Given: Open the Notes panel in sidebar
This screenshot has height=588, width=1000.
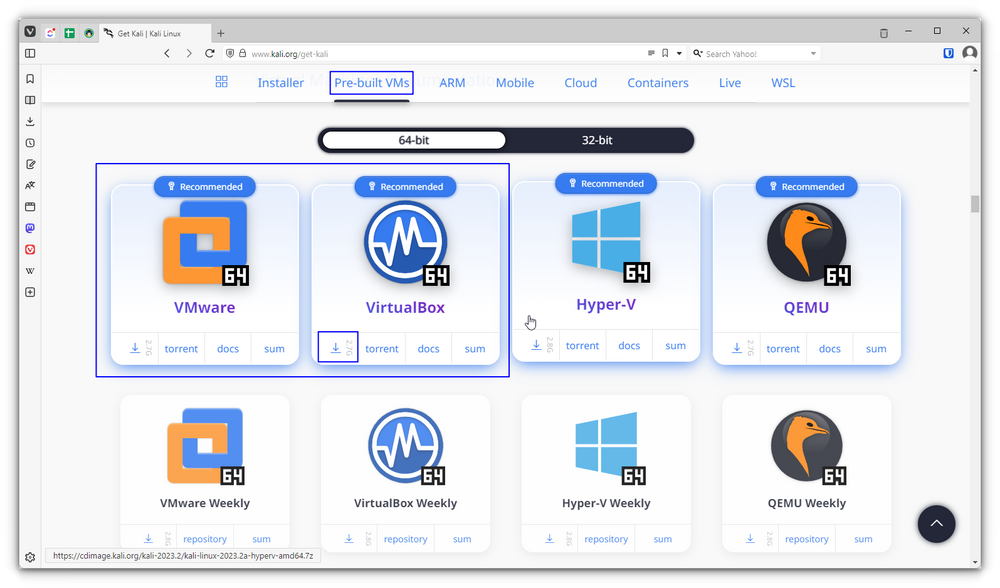Looking at the screenshot, I should coord(30,164).
